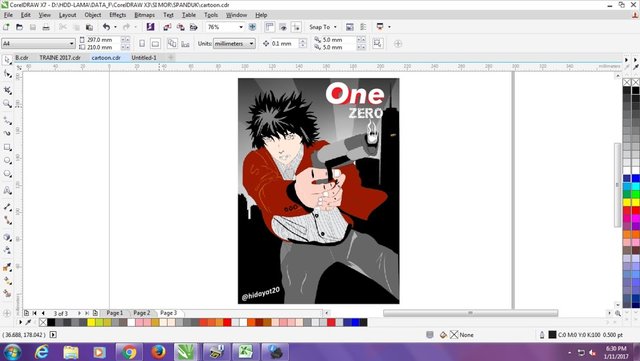Expand the coordinates status flyout arrow
Screen dimensions: 640x361
[x=53, y=334]
